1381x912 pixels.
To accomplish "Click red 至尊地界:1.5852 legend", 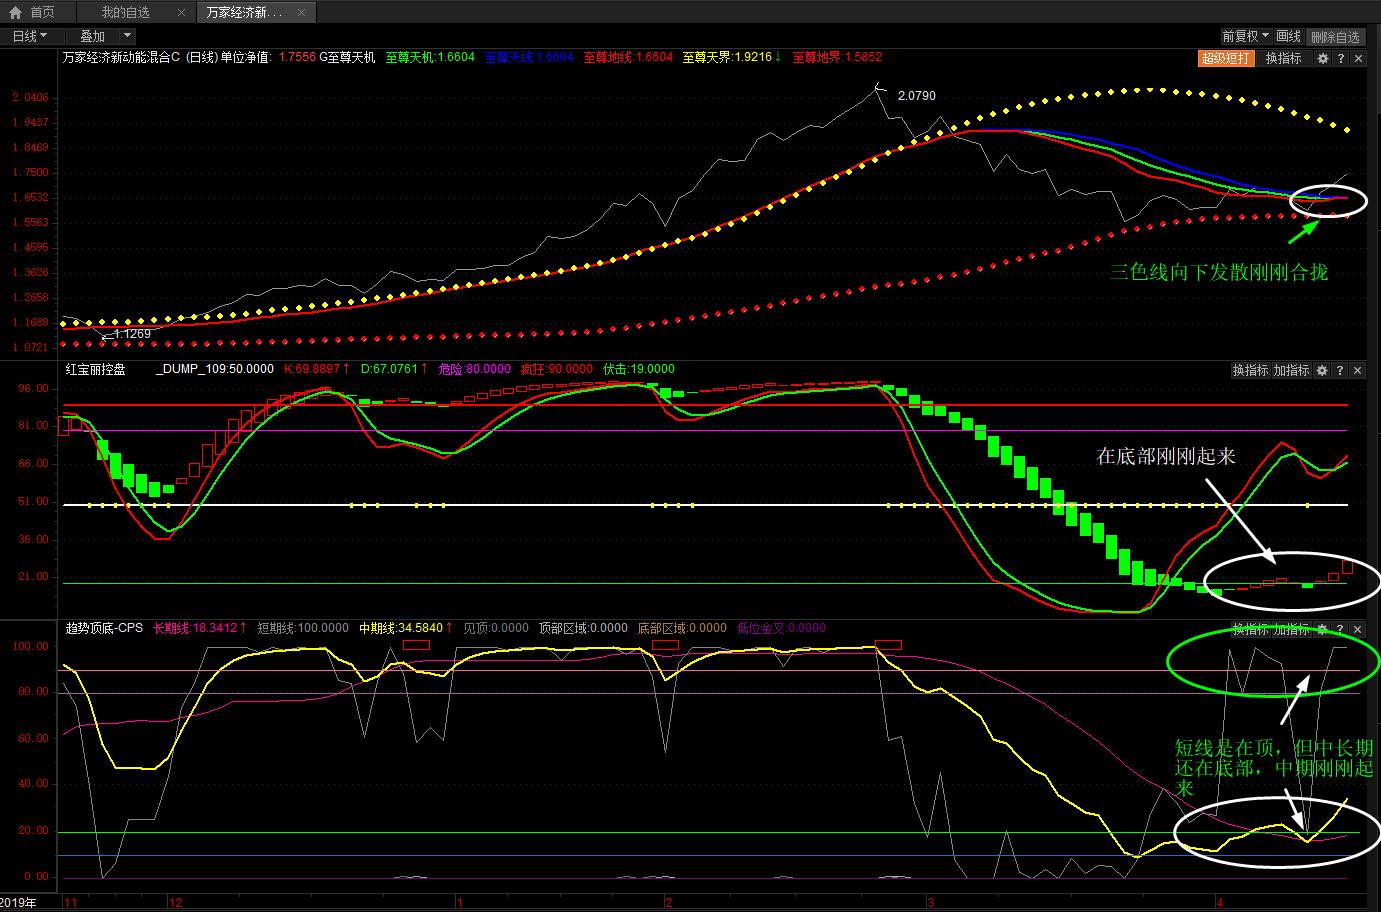I will tap(837, 58).
